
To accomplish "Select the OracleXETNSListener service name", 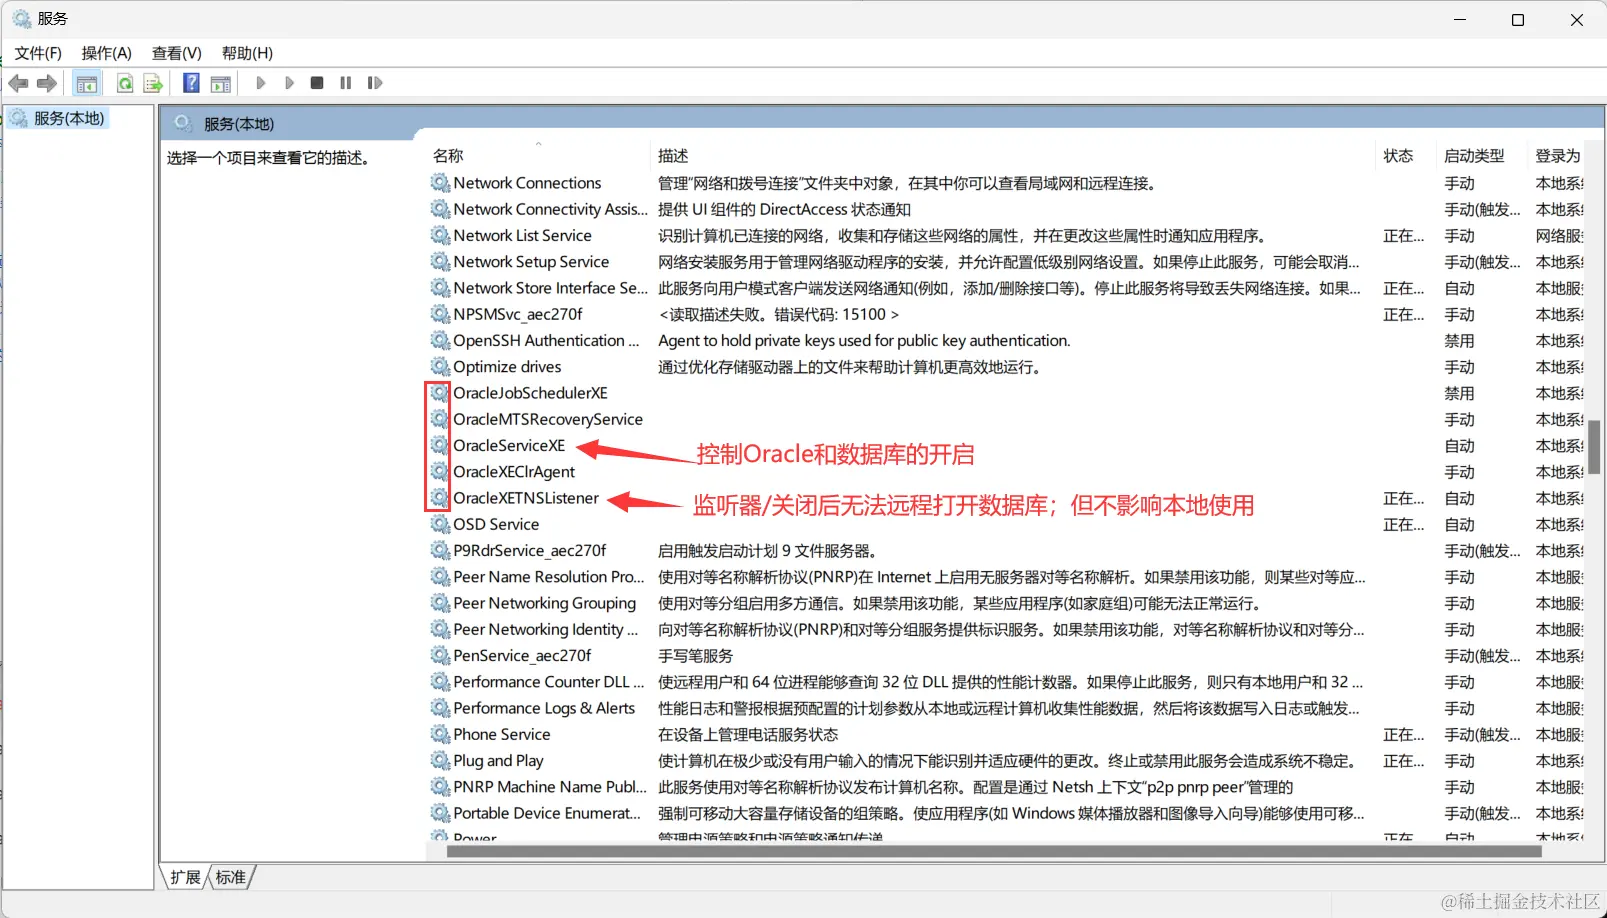I will (x=526, y=497).
